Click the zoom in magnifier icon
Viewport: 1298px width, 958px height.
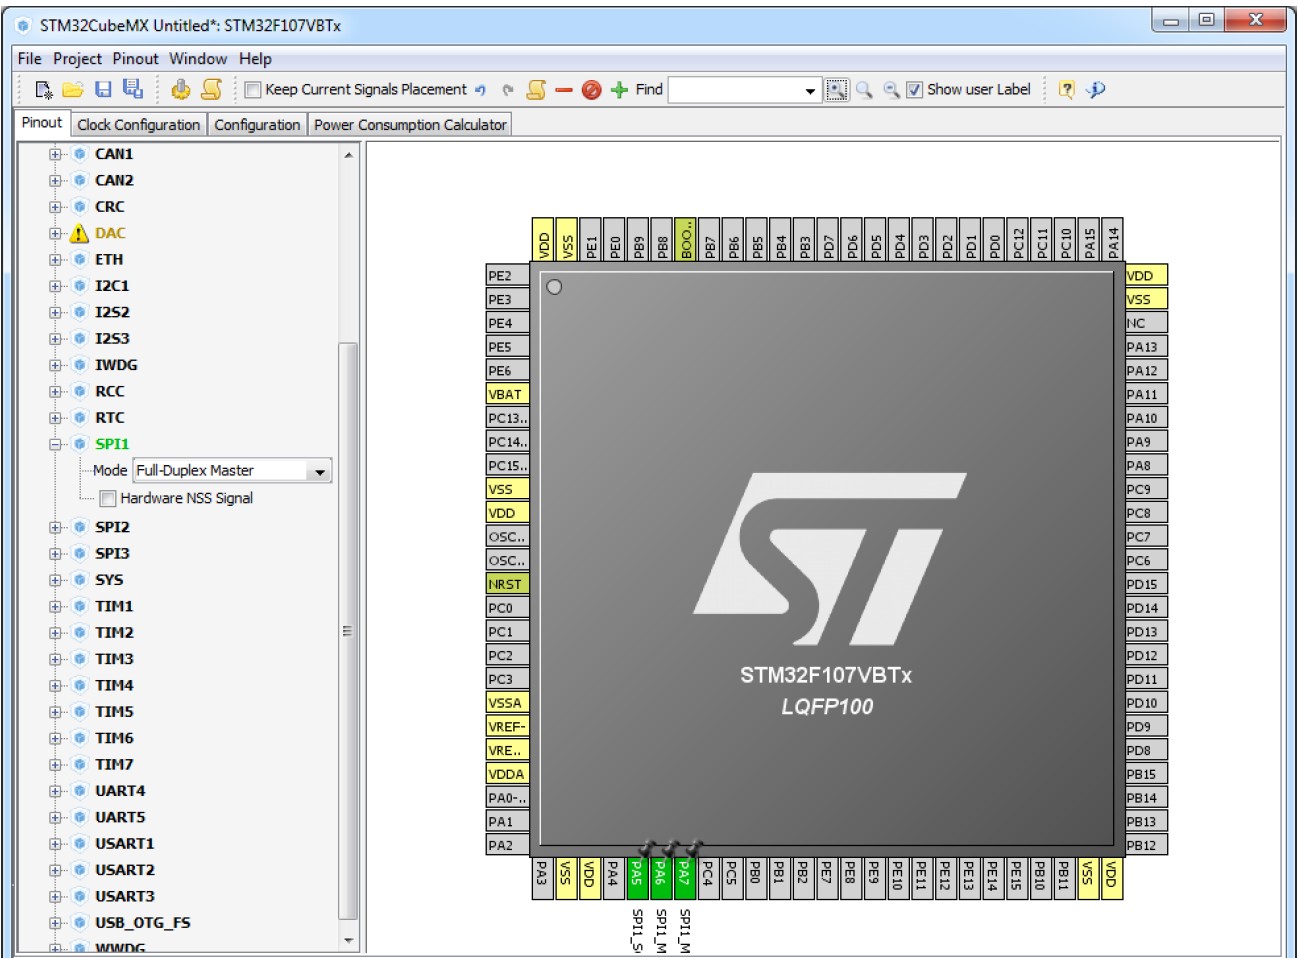pos(864,90)
